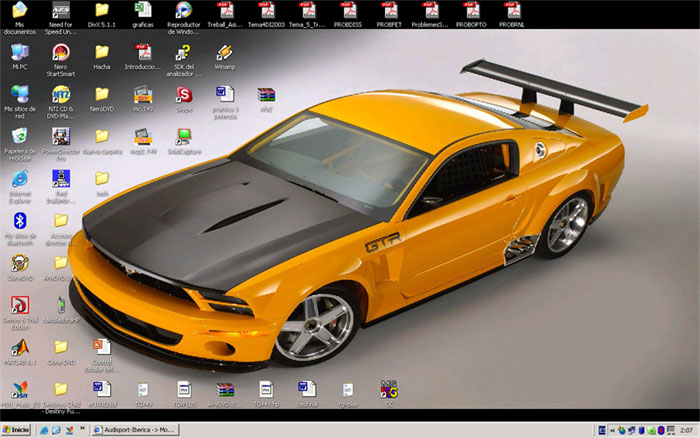Image resolution: width=700 pixels, height=438 pixels.
Task: Select the Mi PC desktop icon
Action: tap(20, 53)
